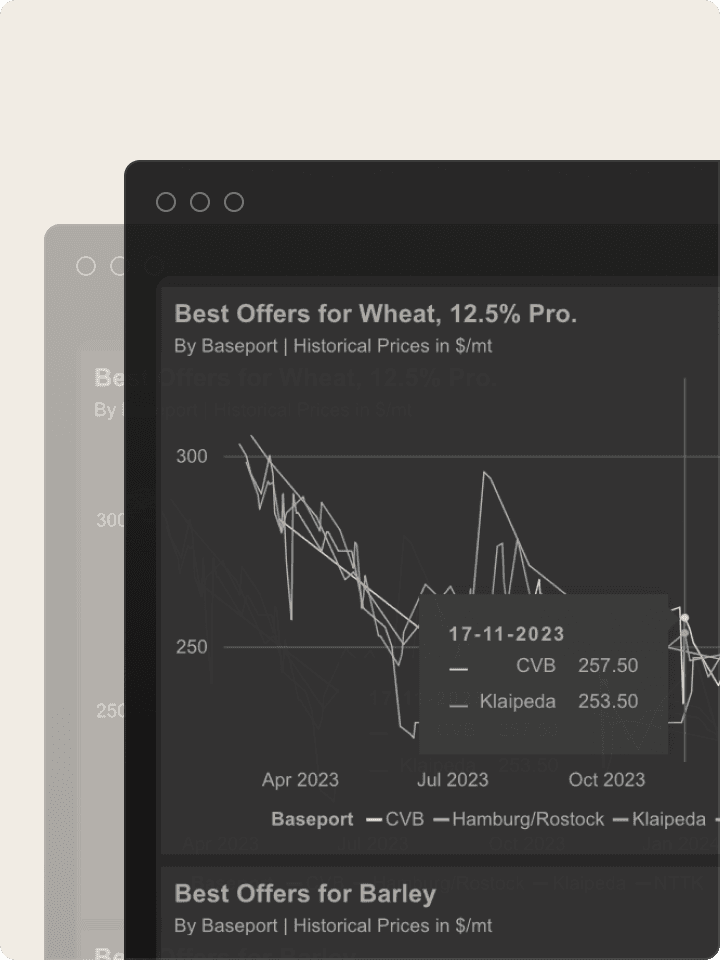Click the Apr 2023 x-axis label

(300, 780)
